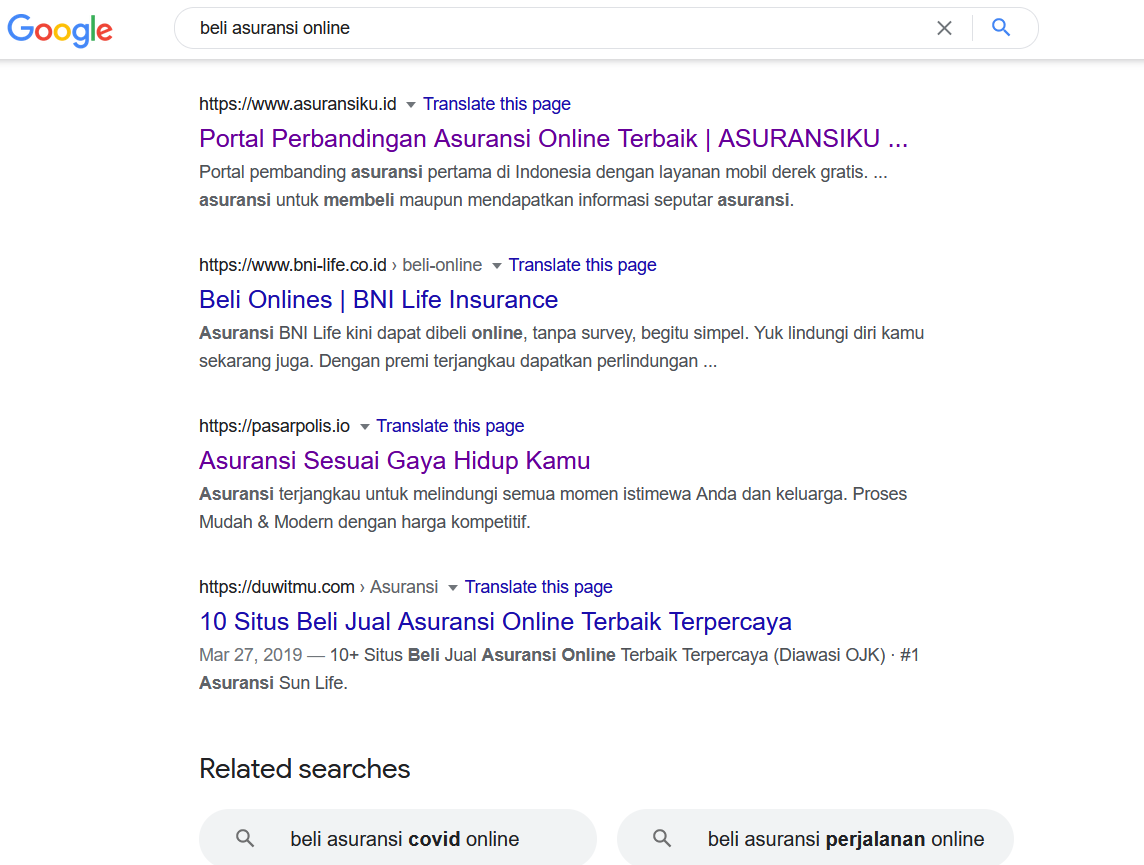Select related search beli asuransi covid online

(x=398, y=838)
